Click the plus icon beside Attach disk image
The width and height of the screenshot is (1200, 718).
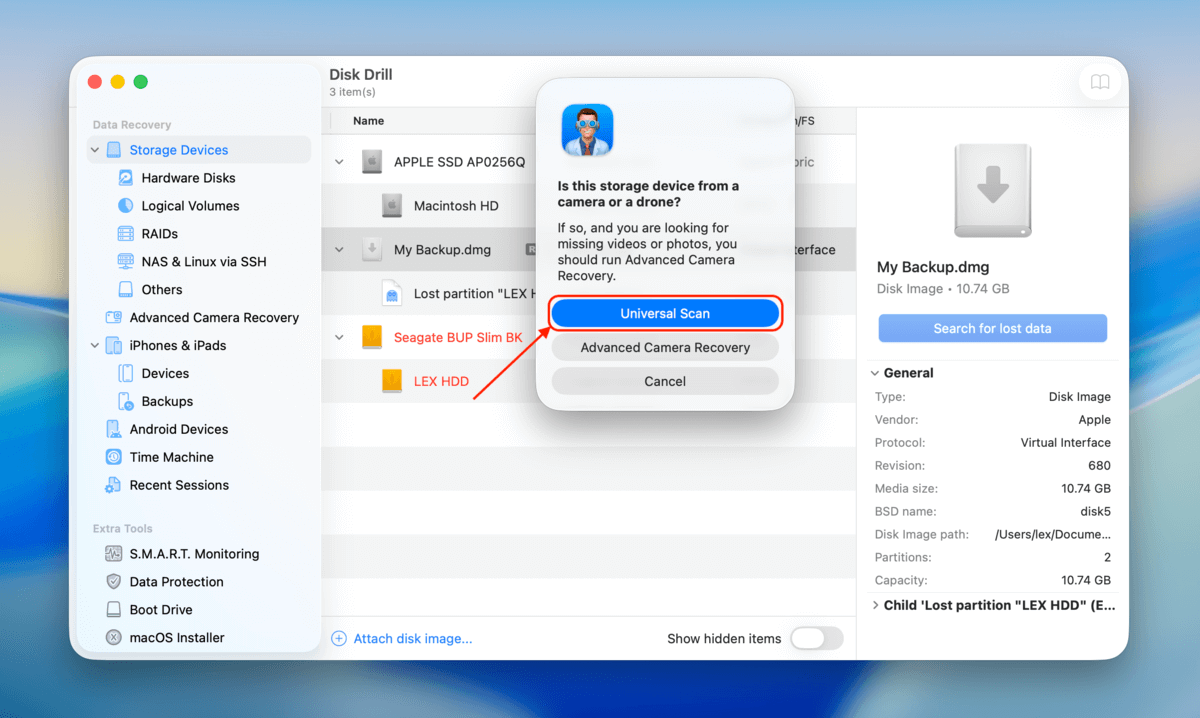click(338, 638)
